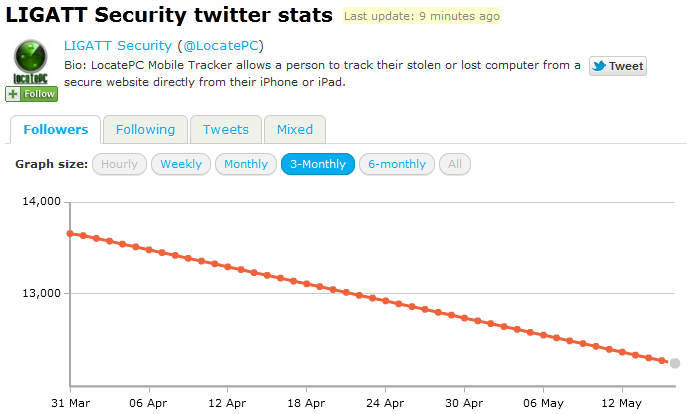Choose the 6-monthly graph size

pos(397,164)
